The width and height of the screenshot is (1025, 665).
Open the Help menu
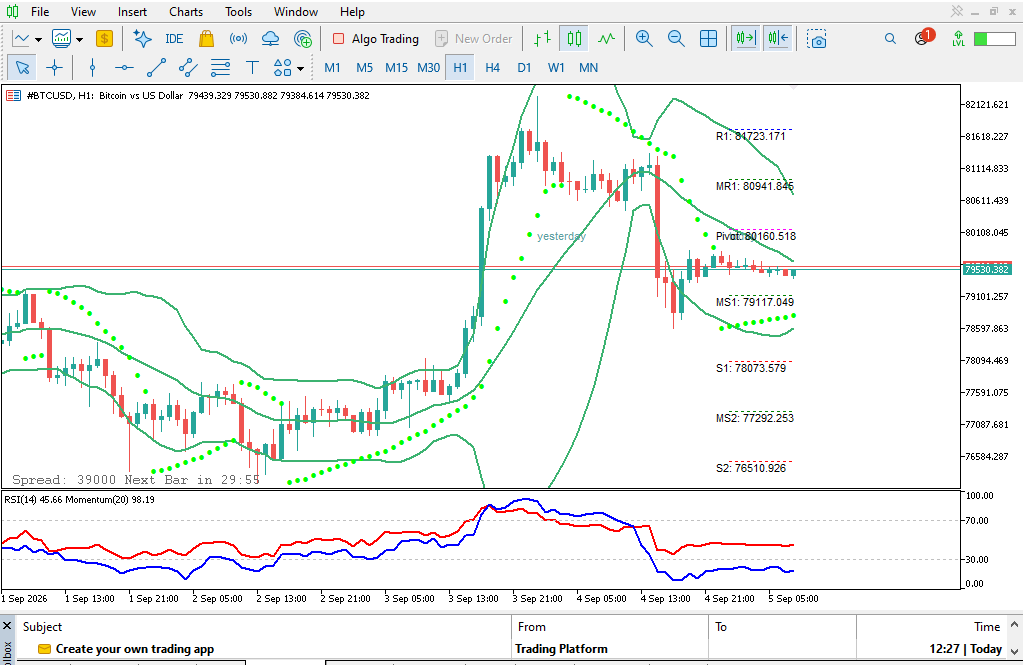[x=352, y=12]
